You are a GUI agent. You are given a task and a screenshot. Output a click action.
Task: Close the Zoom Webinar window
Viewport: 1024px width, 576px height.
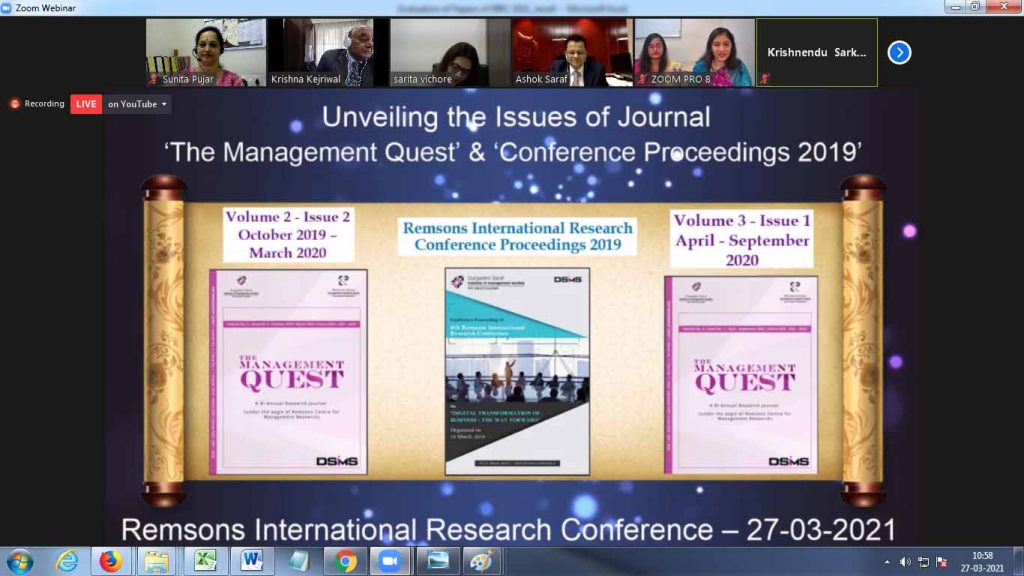pos(1004,7)
